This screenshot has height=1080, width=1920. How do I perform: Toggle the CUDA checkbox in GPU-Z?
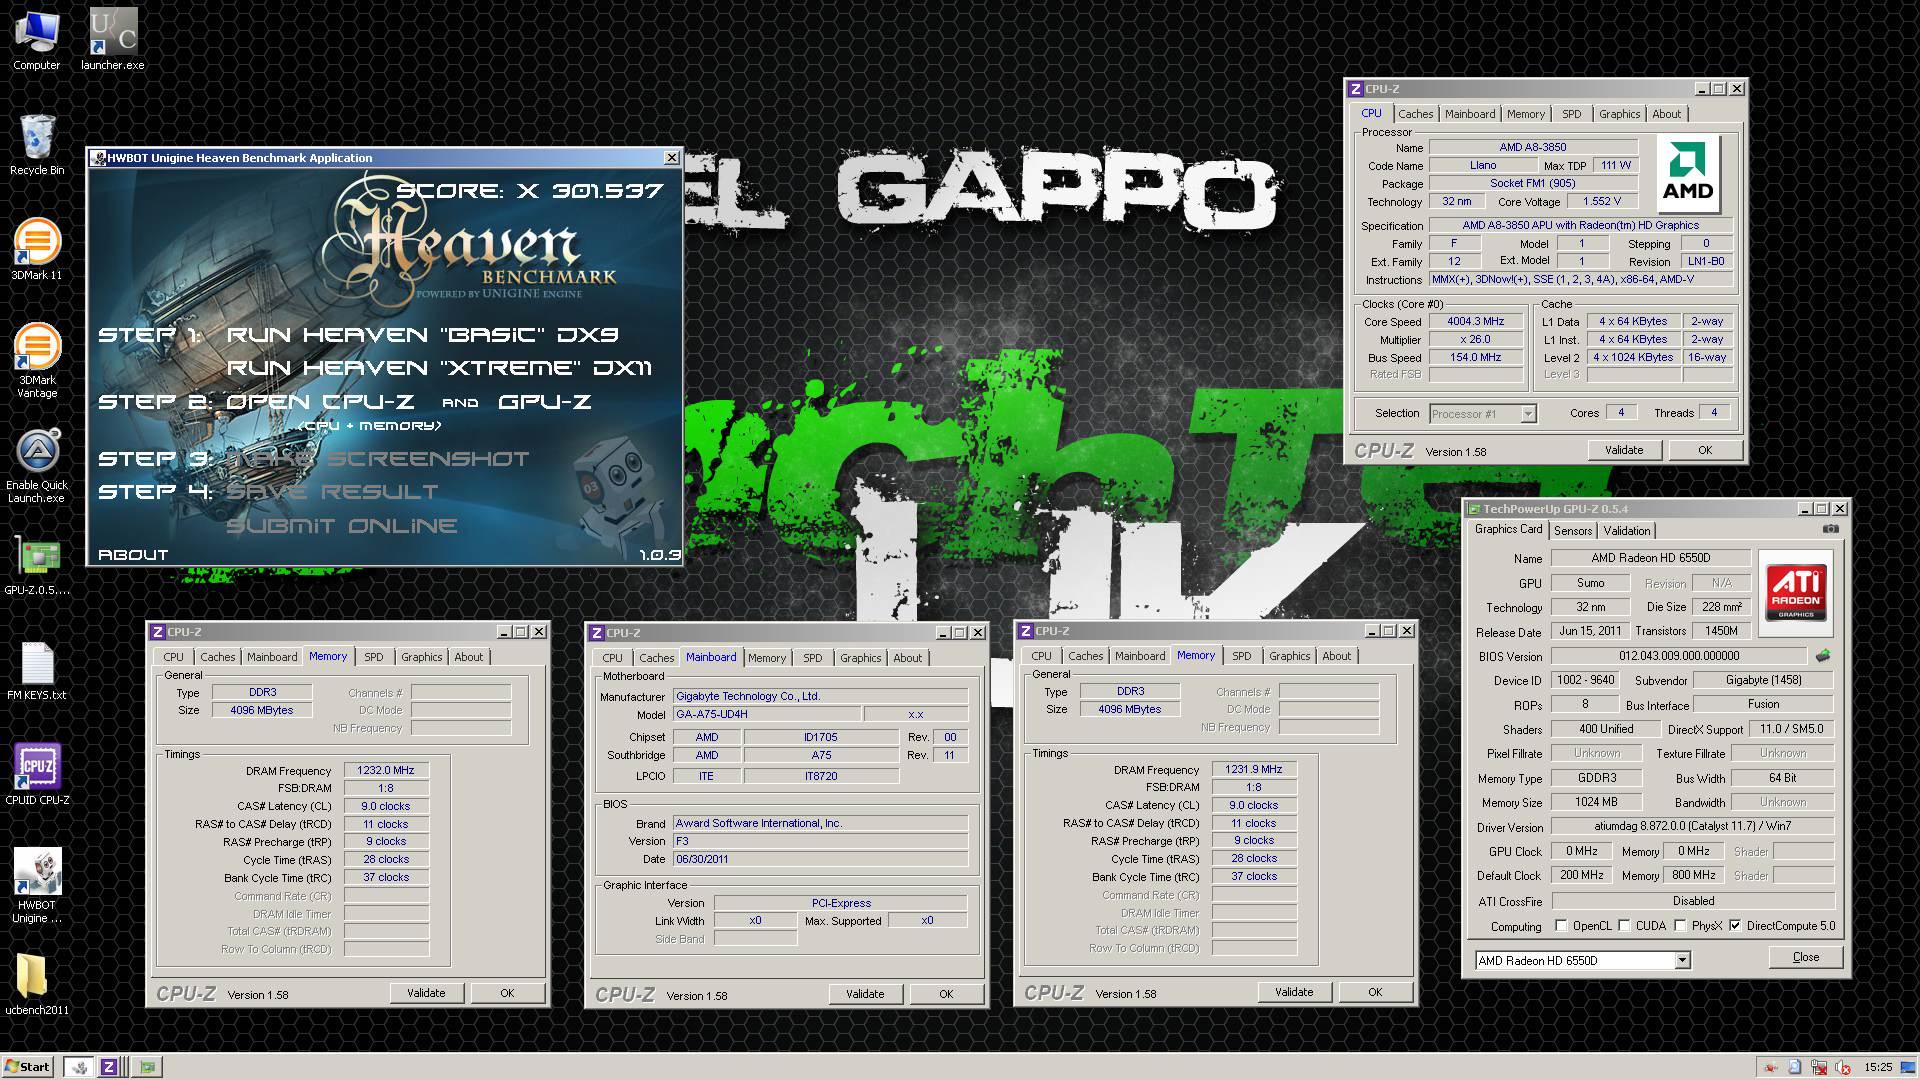[1624, 926]
